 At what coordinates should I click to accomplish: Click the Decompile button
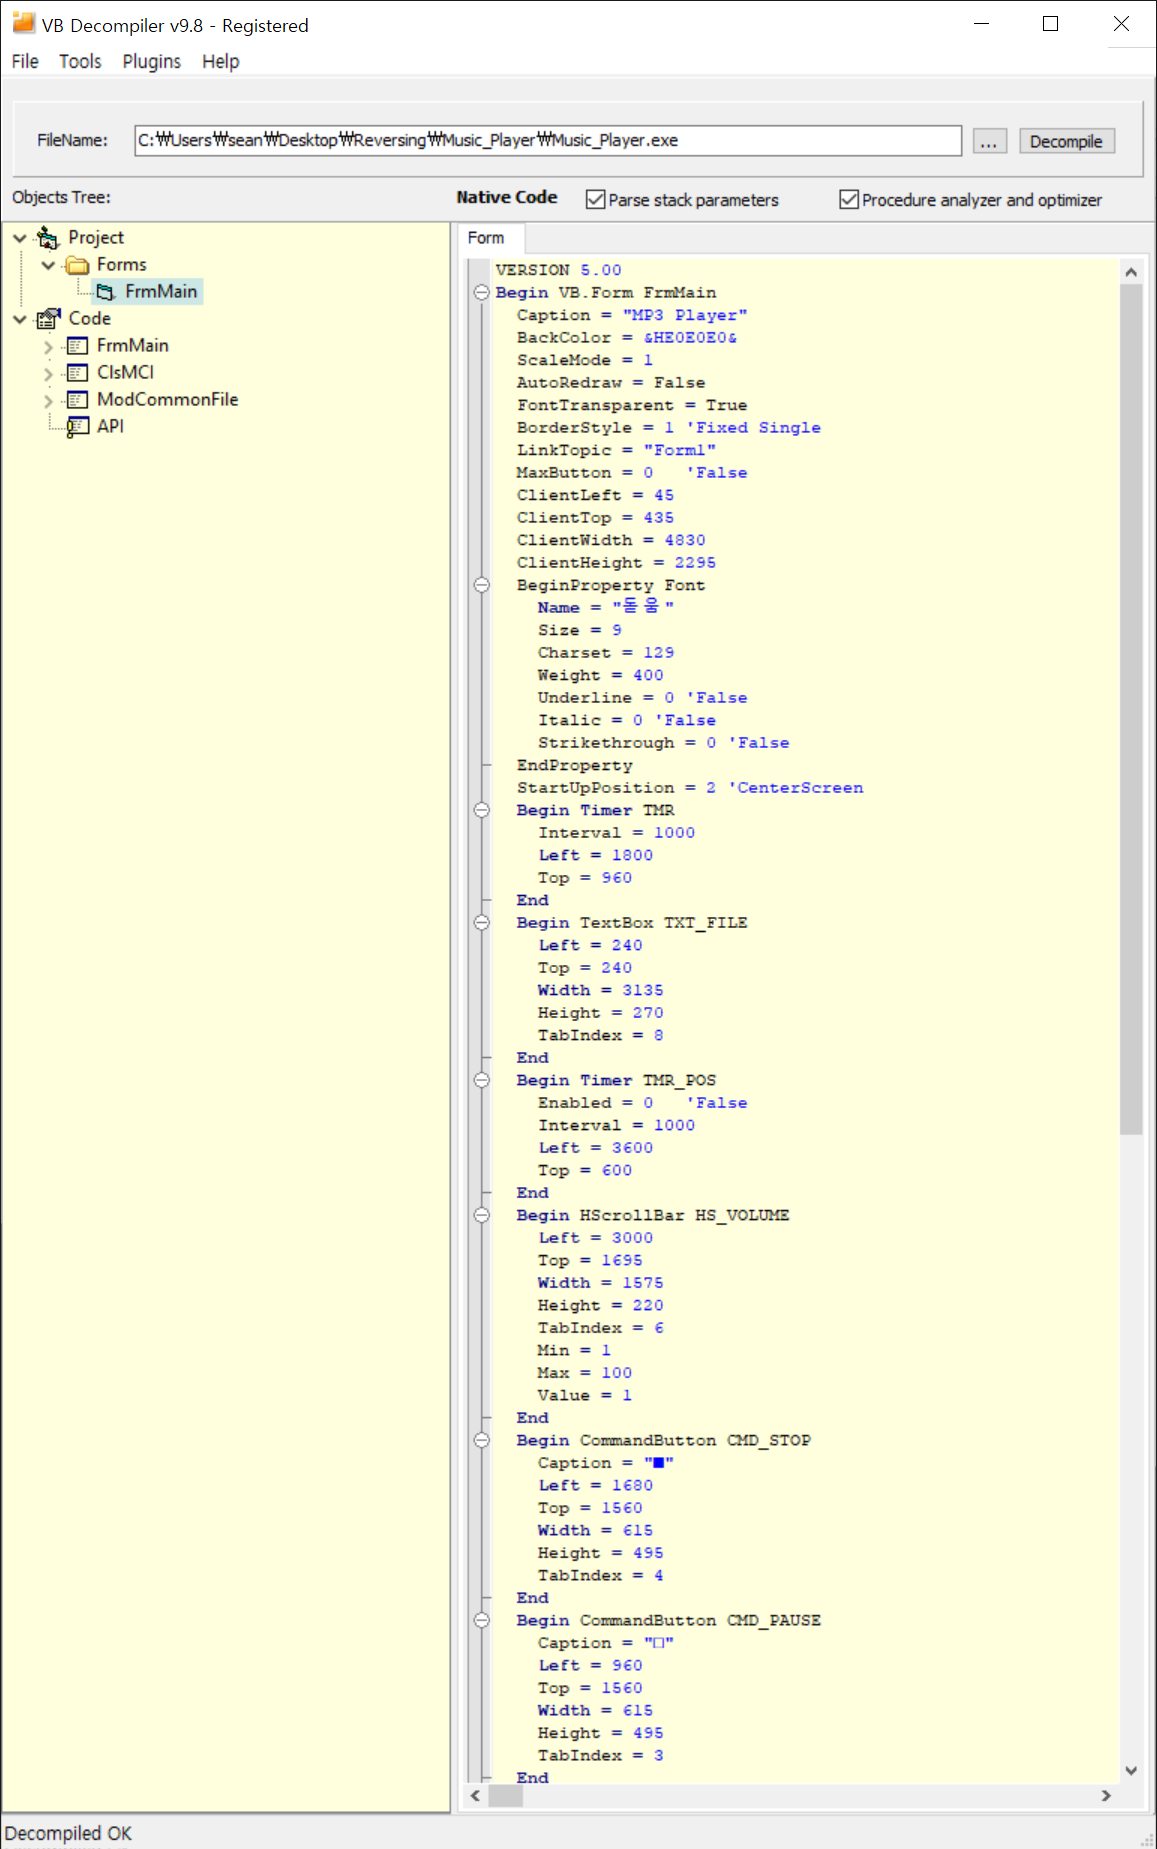point(1066,141)
